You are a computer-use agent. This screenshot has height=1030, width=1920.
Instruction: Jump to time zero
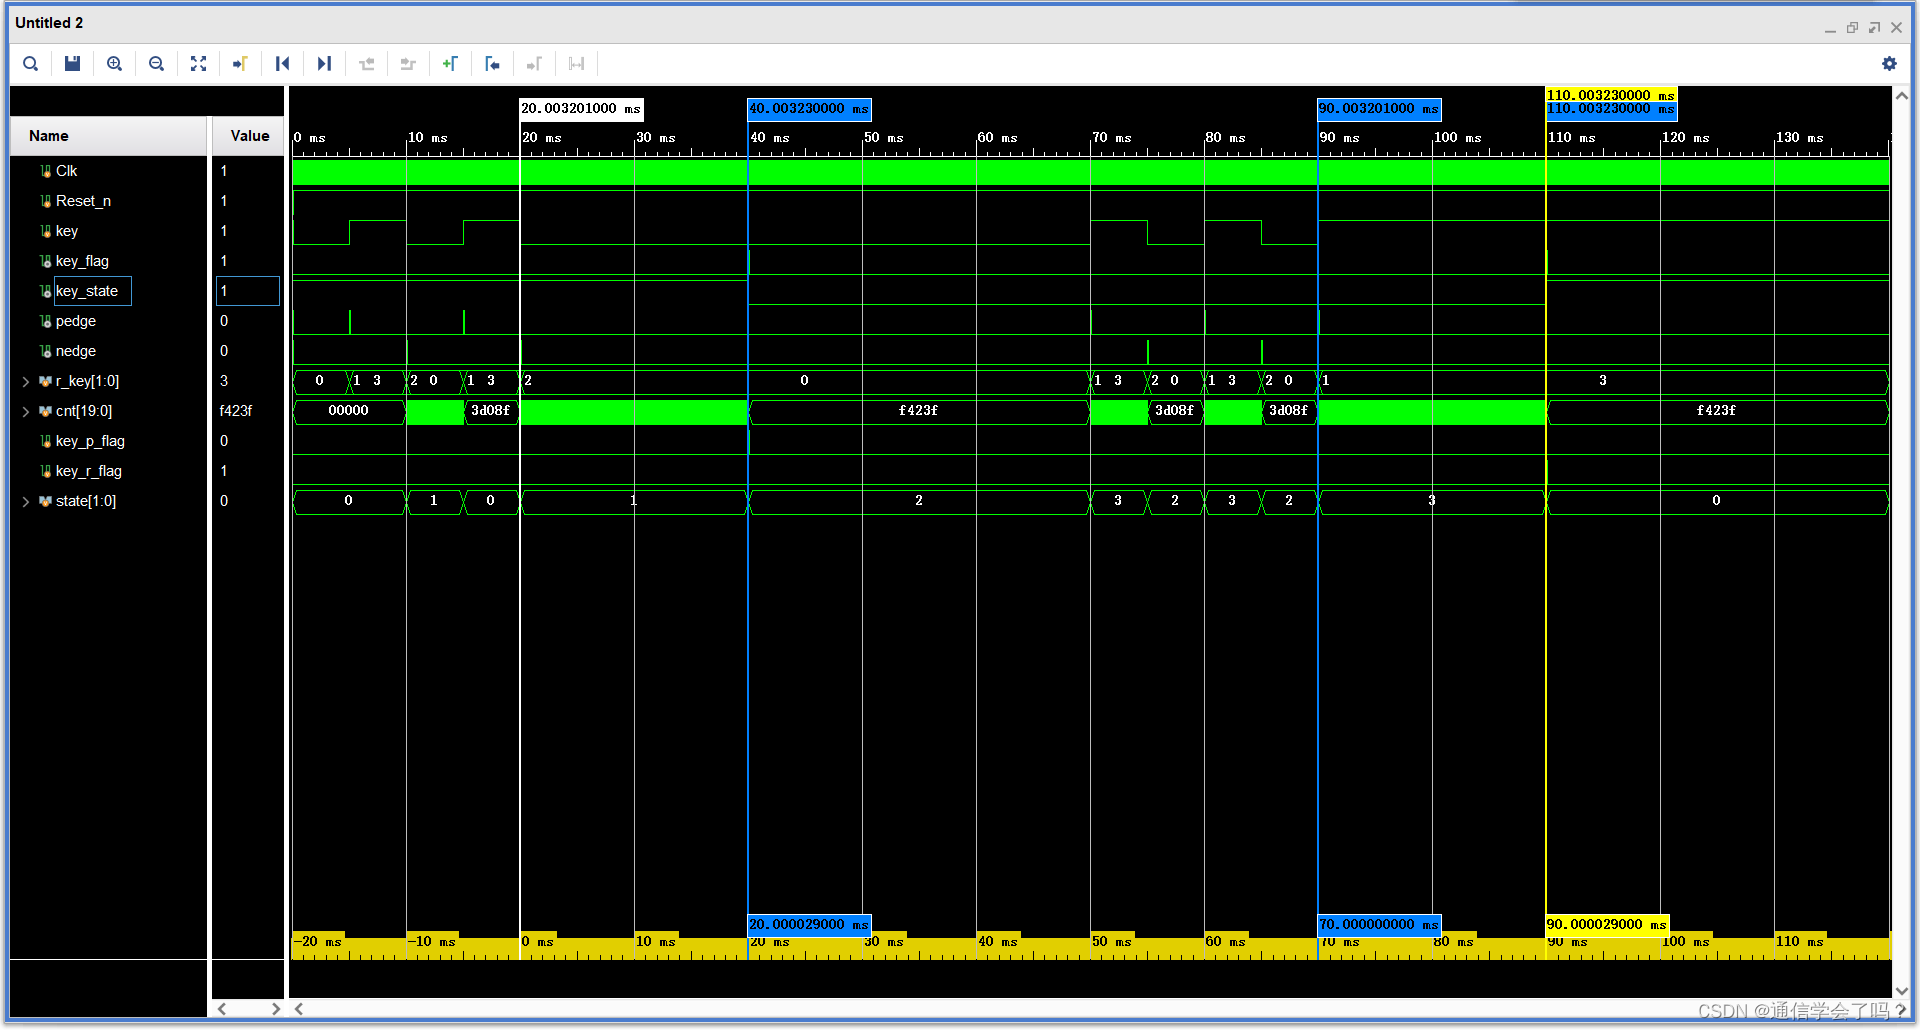(x=282, y=64)
